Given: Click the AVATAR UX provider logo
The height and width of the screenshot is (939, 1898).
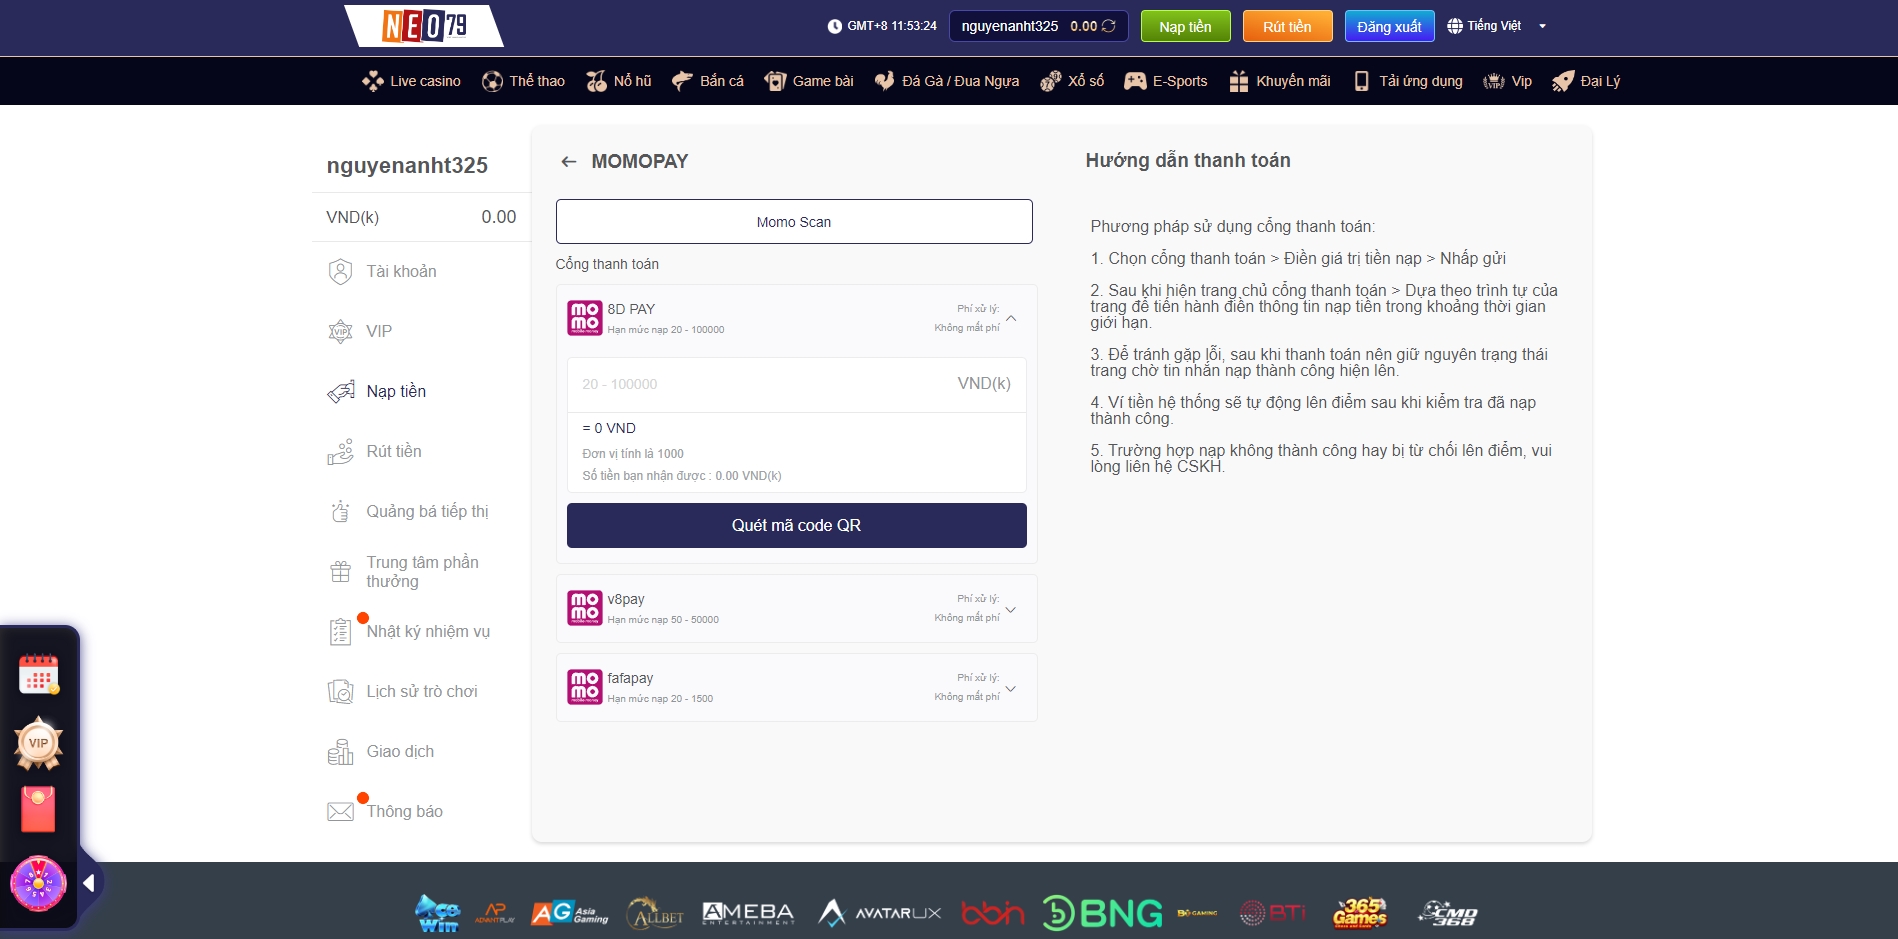Looking at the screenshot, I should click(x=880, y=913).
